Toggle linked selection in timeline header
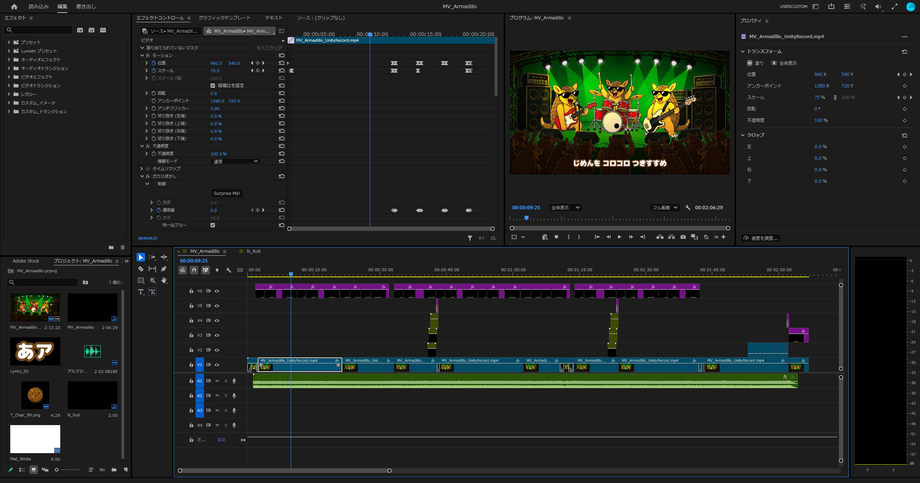This screenshot has height=483, width=920. (205, 270)
